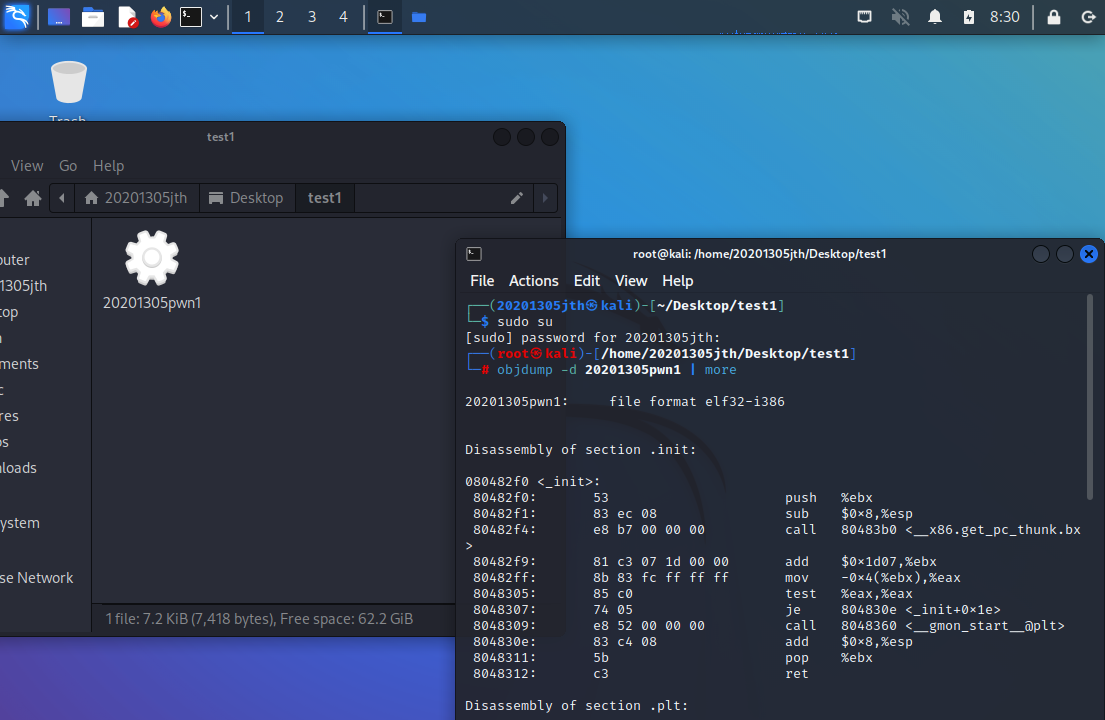The image size is (1105, 720).
Task: Open terminal emulator launcher in panel
Action: (x=191, y=17)
